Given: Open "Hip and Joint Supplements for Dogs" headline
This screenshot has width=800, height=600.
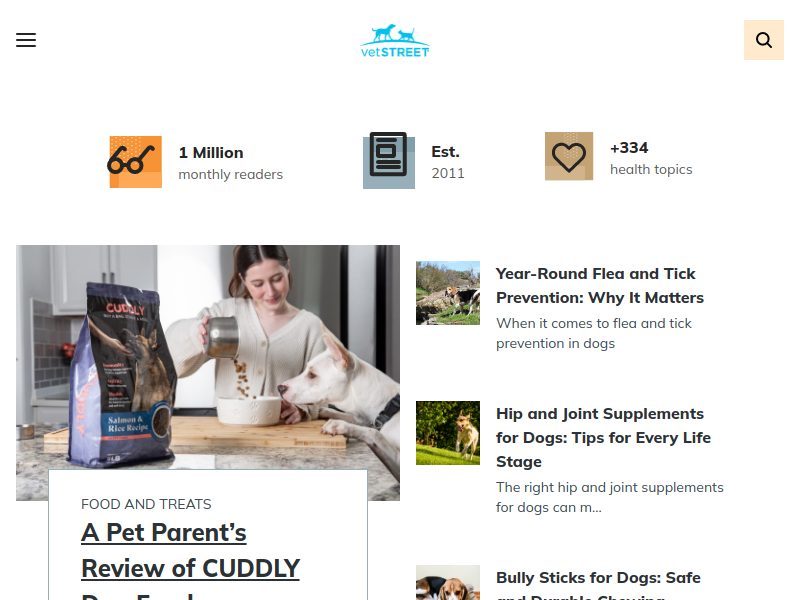Looking at the screenshot, I should point(603,438).
